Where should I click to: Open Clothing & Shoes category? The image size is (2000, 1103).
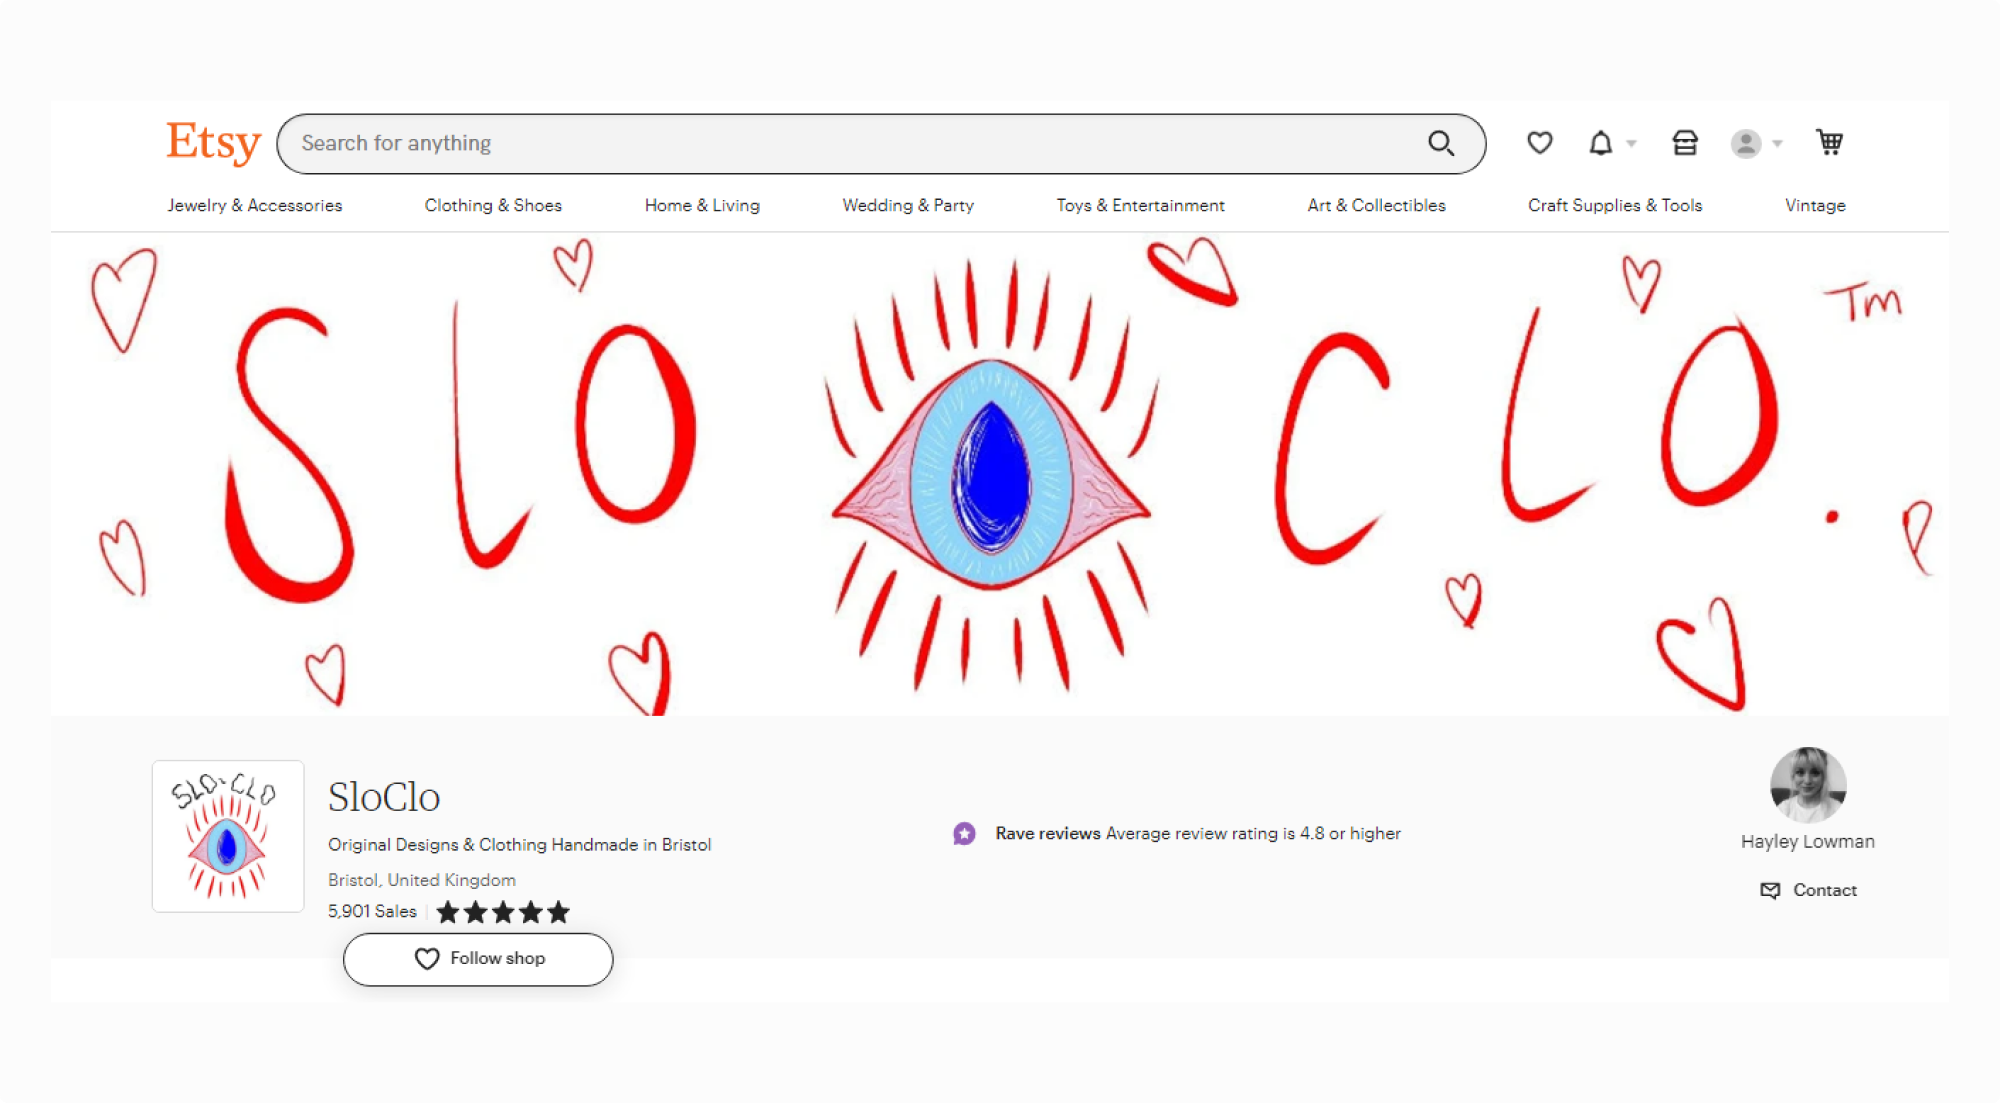click(x=493, y=205)
